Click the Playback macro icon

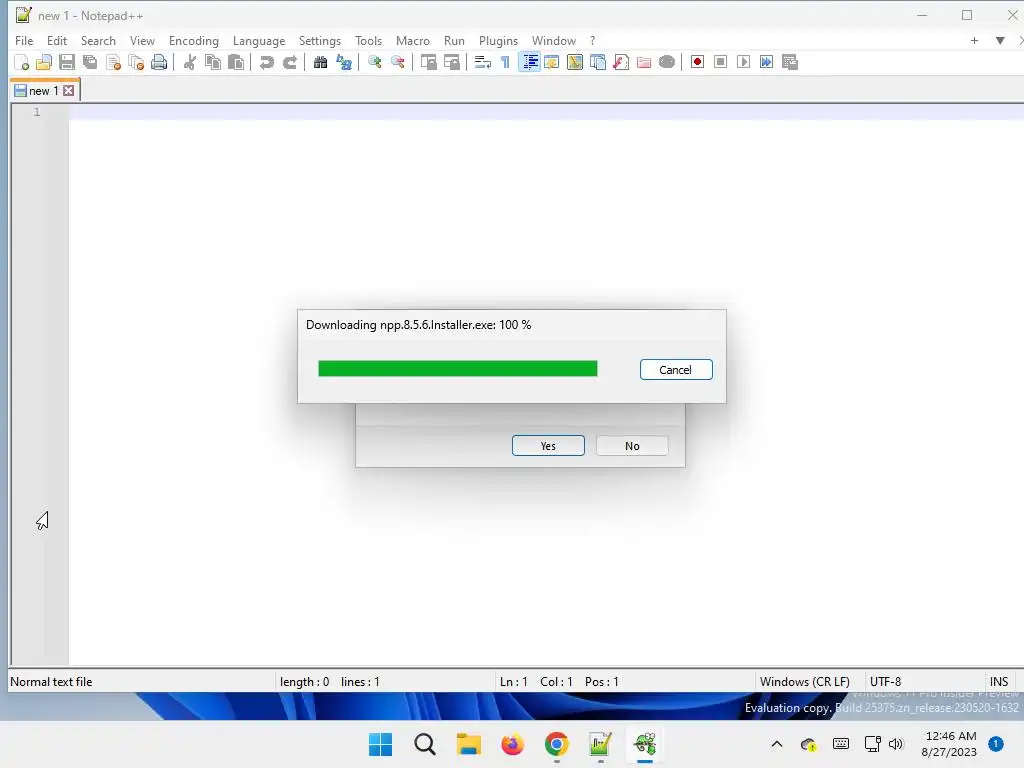(x=743, y=62)
